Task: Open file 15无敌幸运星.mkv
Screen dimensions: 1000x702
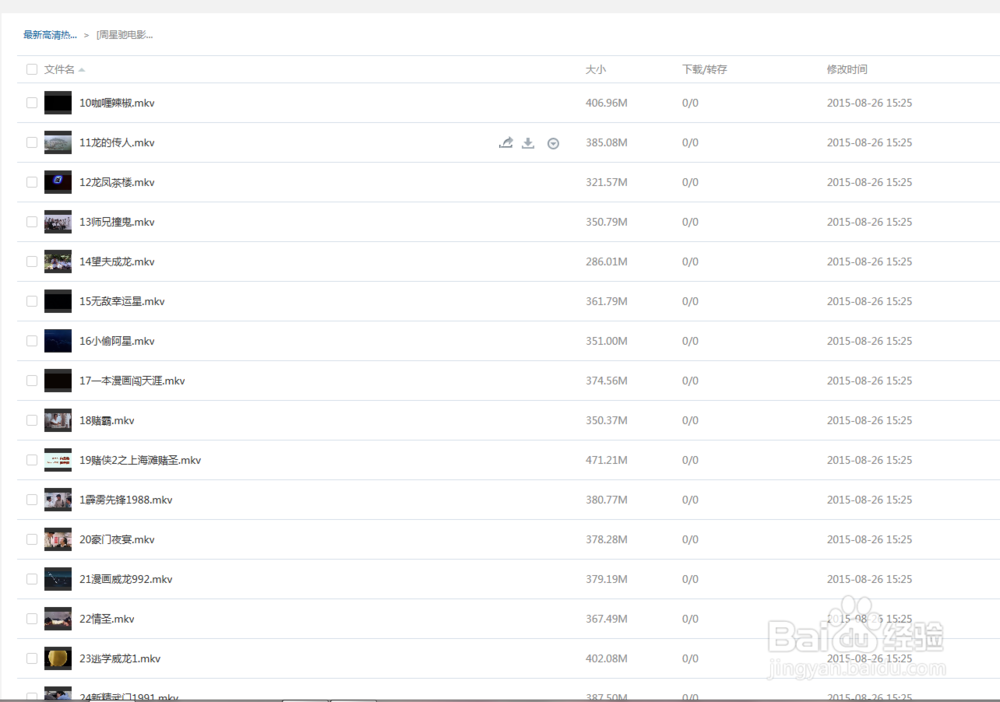Action: (122, 302)
